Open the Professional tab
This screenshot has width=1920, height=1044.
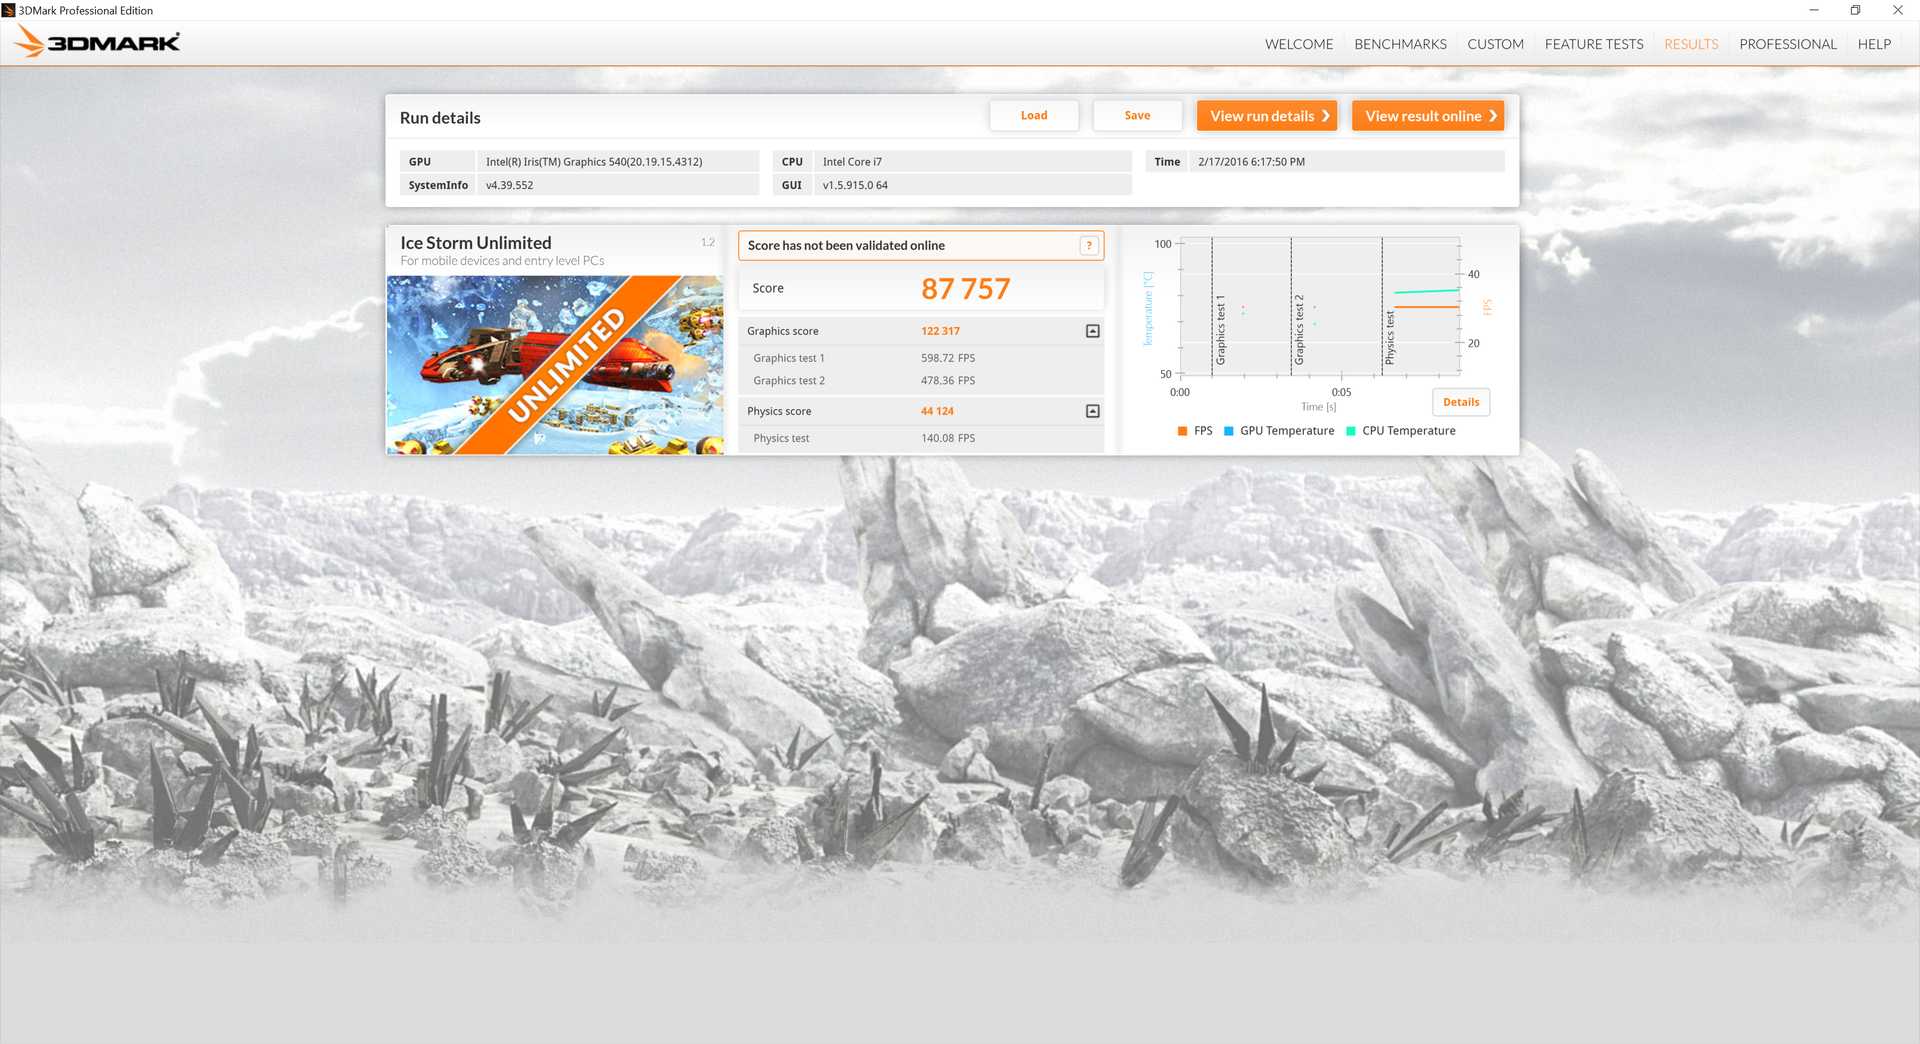1788,44
